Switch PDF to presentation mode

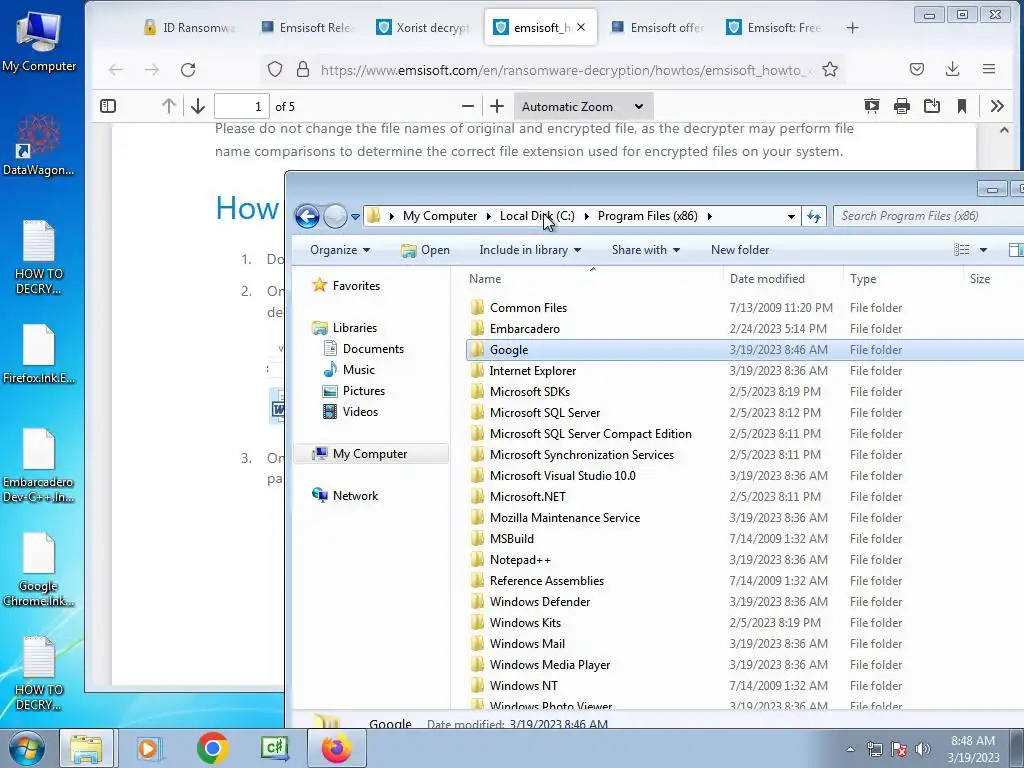tap(872, 106)
